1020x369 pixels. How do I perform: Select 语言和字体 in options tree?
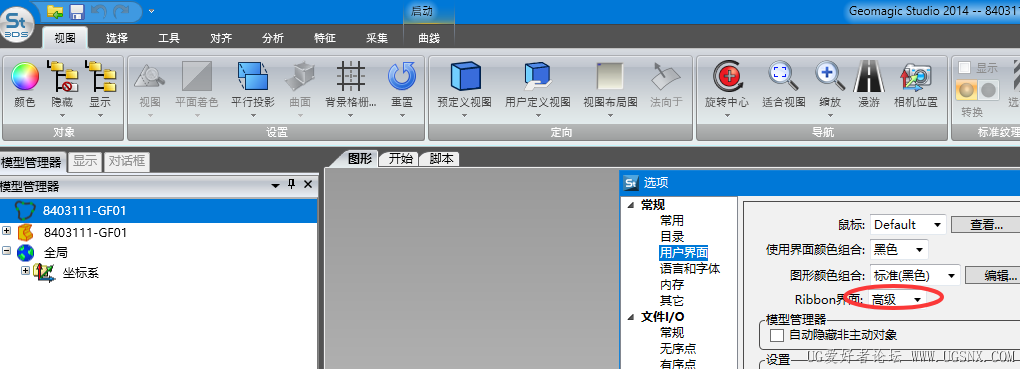tap(690, 268)
